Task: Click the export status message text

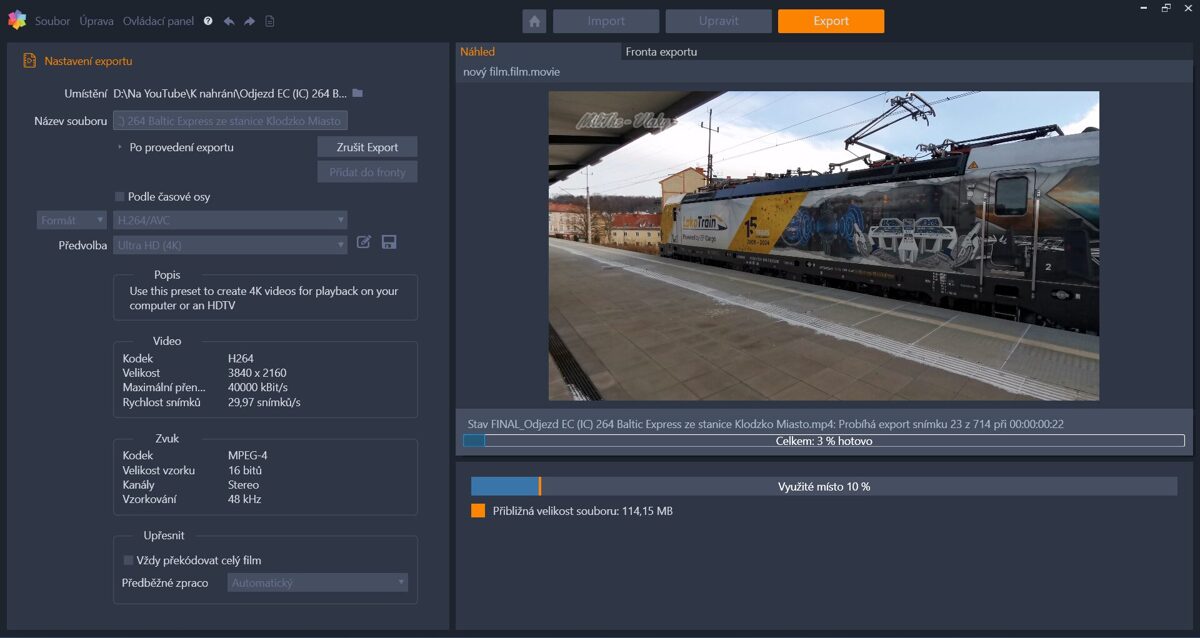Action: pyautogui.click(x=765, y=424)
